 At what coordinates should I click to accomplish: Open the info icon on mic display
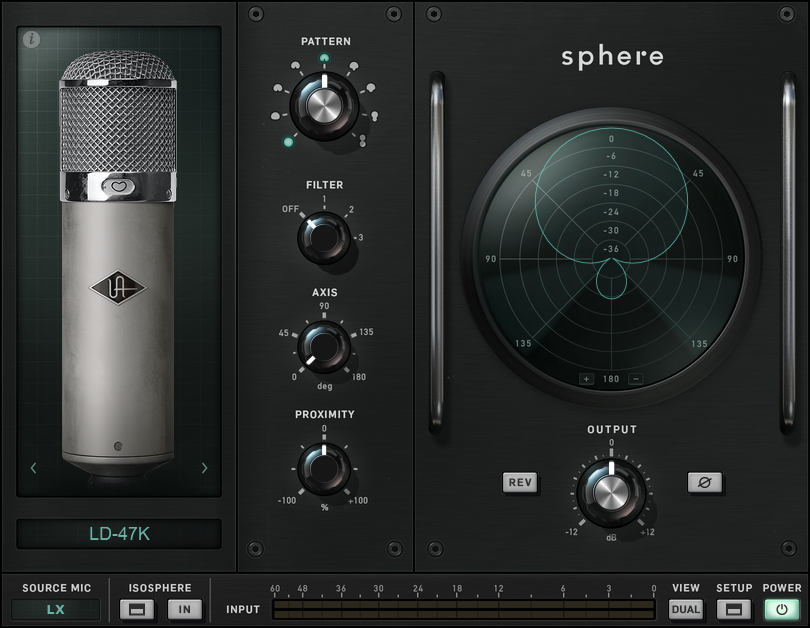(32, 39)
